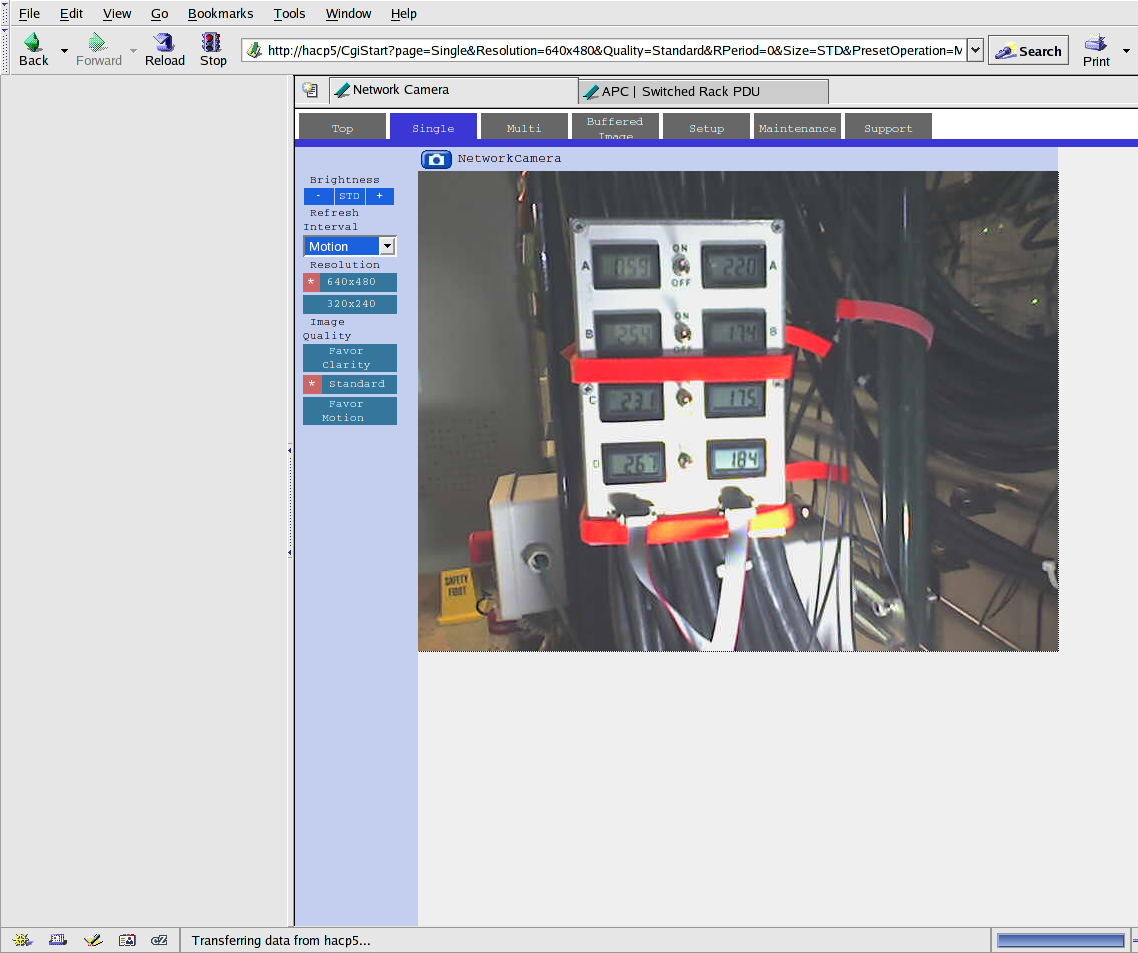Open the View menu
The image size is (1138, 953).
pyautogui.click(x=117, y=13)
